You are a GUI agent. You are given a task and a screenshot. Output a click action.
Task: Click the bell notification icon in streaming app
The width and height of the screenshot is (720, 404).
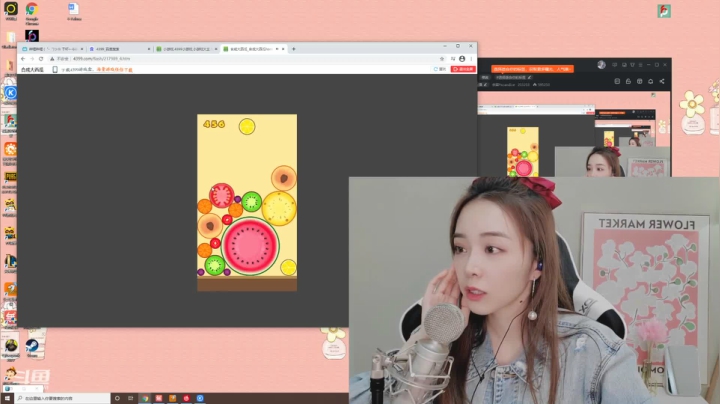pos(651,81)
